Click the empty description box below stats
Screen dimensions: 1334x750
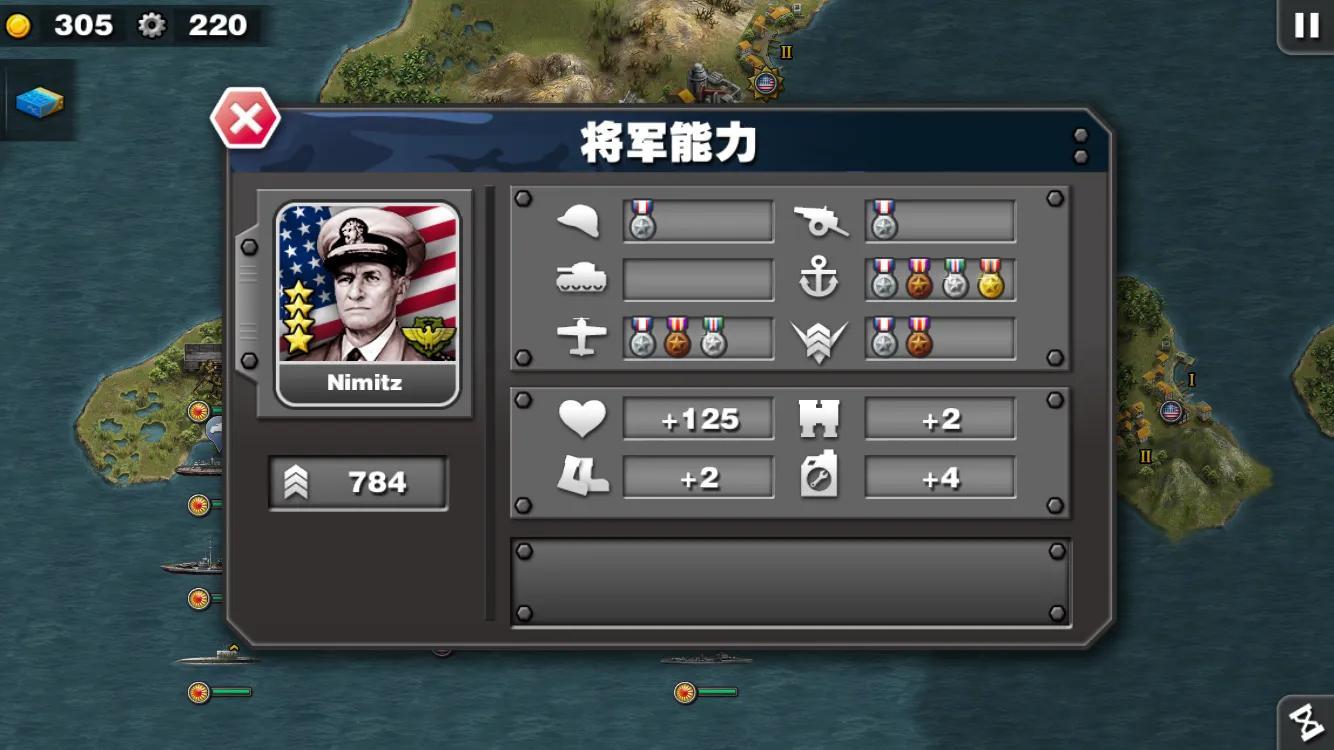point(791,583)
